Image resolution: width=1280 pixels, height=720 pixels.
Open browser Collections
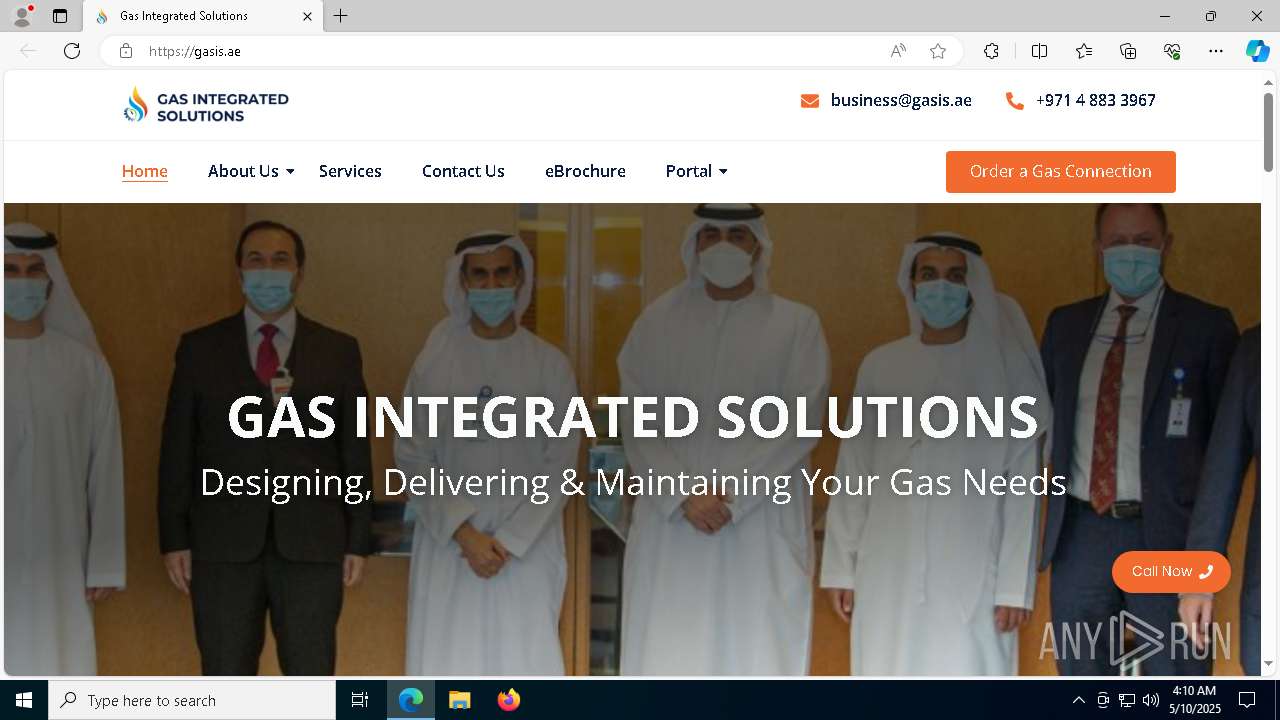[1128, 51]
